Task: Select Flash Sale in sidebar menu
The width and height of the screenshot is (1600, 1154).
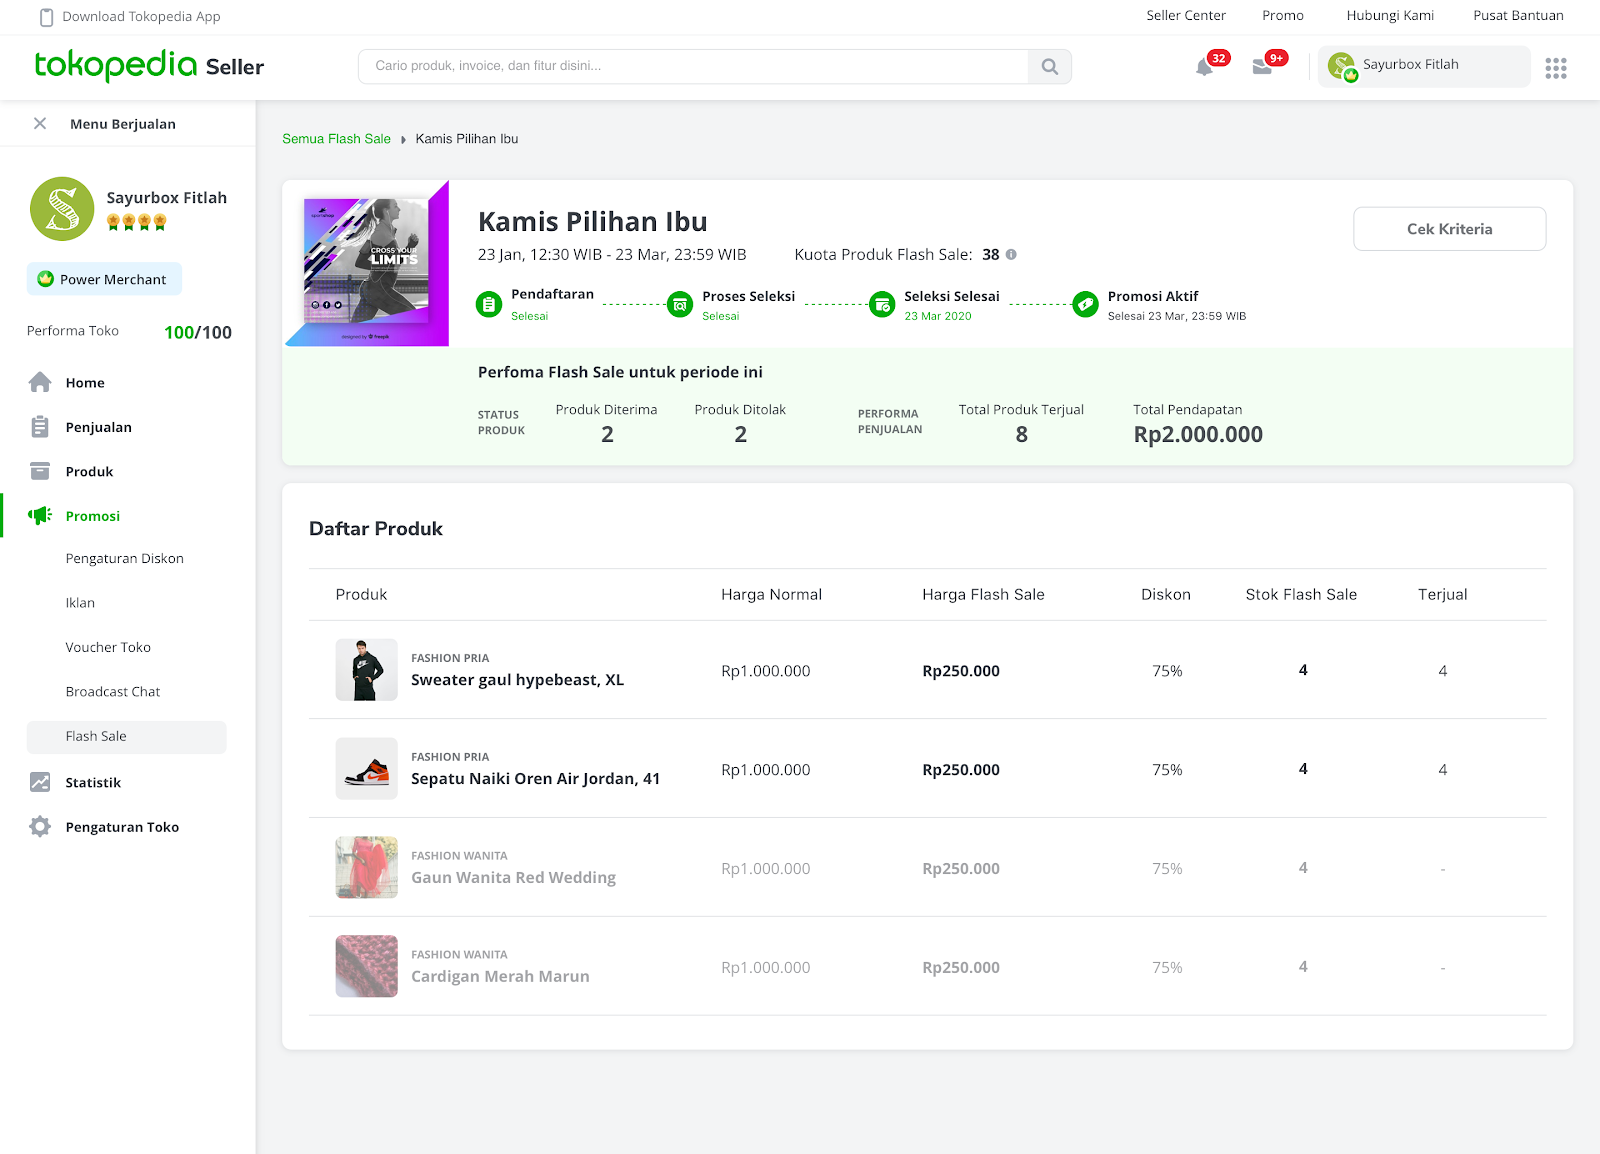Action: click(x=97, y=736)
